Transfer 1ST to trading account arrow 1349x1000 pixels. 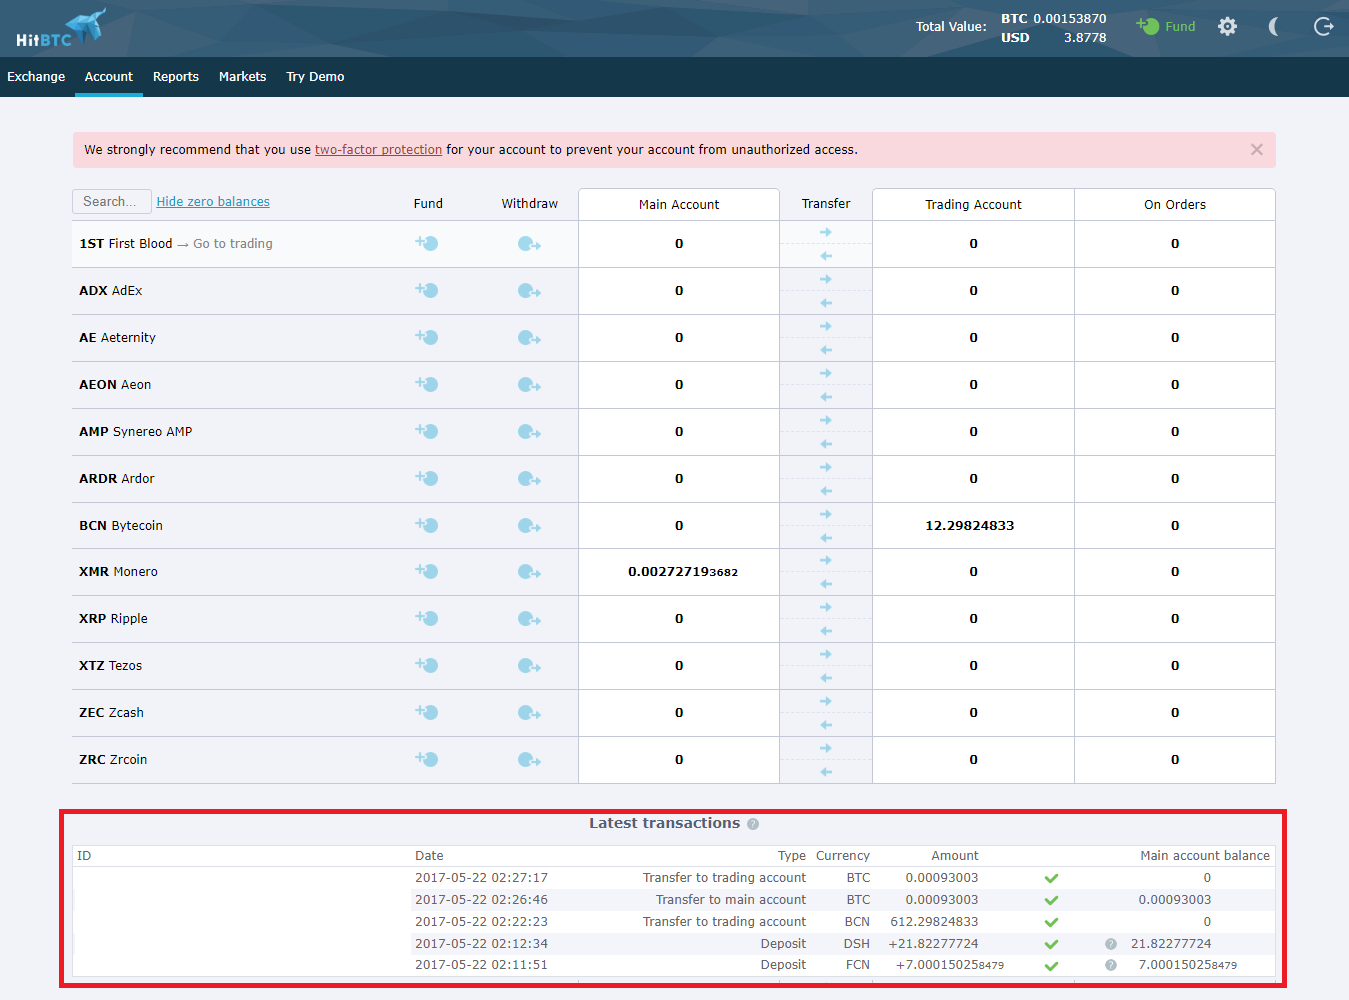(826, 232)
